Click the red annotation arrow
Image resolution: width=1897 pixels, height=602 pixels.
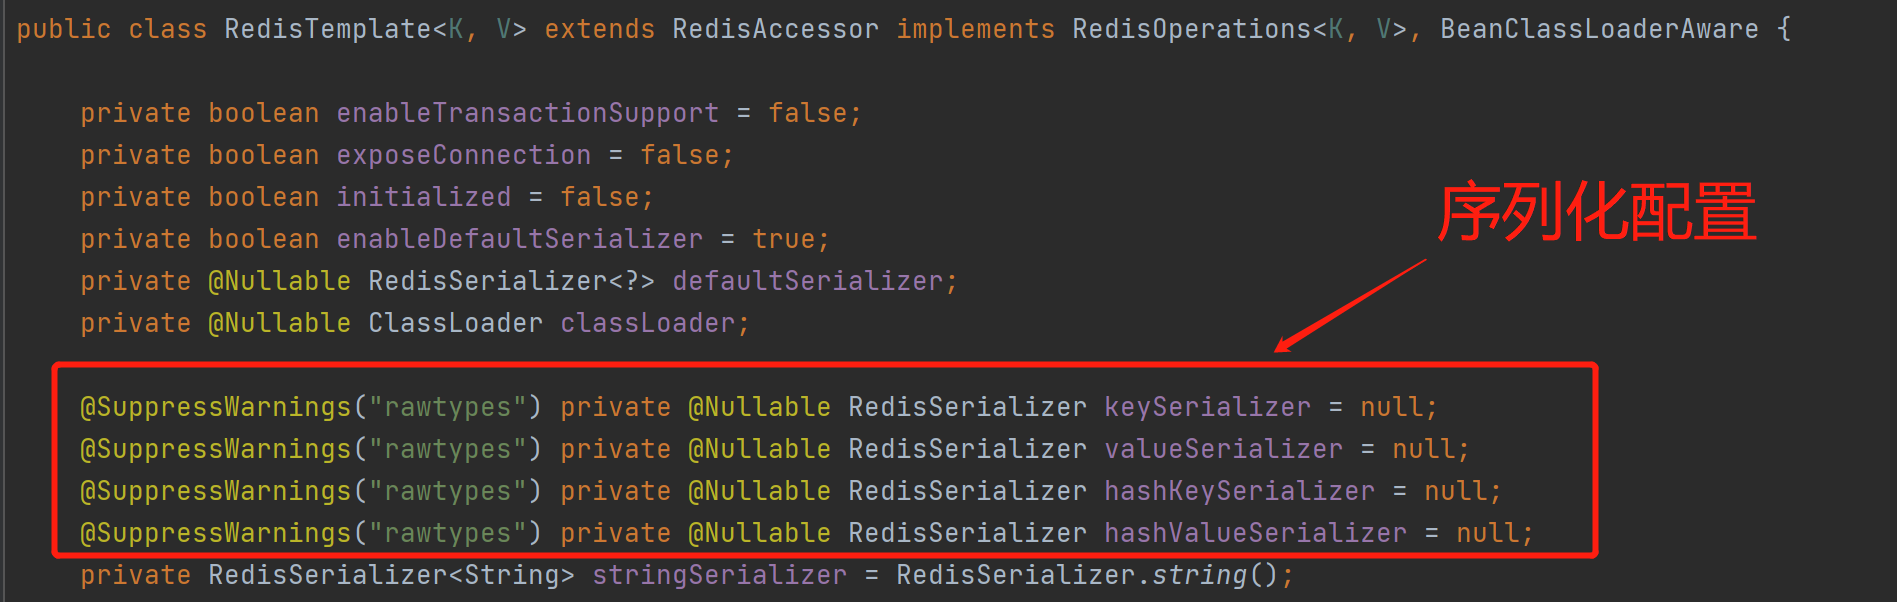click(x=1350, y=306)
